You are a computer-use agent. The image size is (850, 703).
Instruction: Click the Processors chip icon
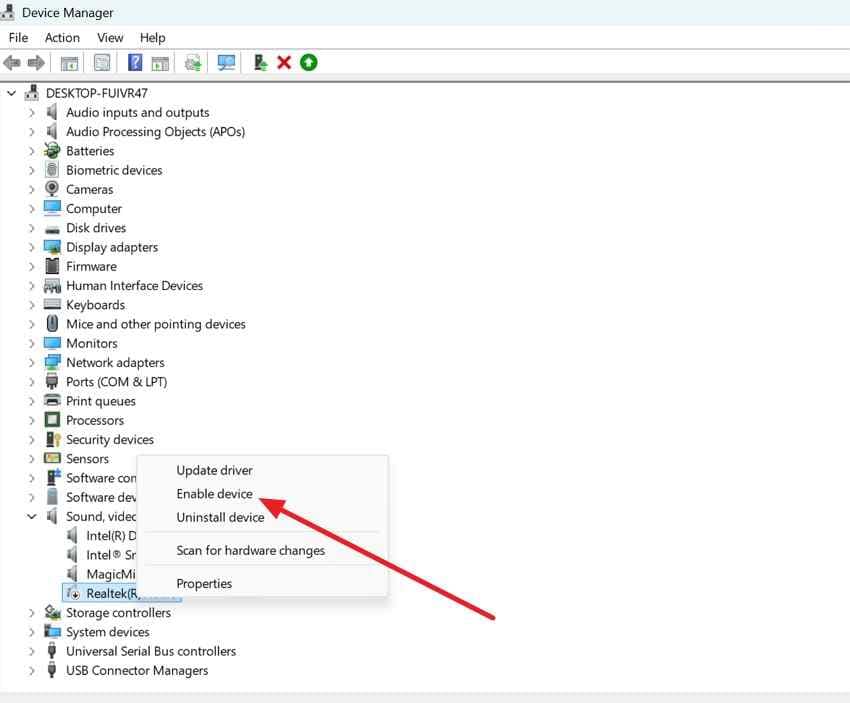coord(52,420)
